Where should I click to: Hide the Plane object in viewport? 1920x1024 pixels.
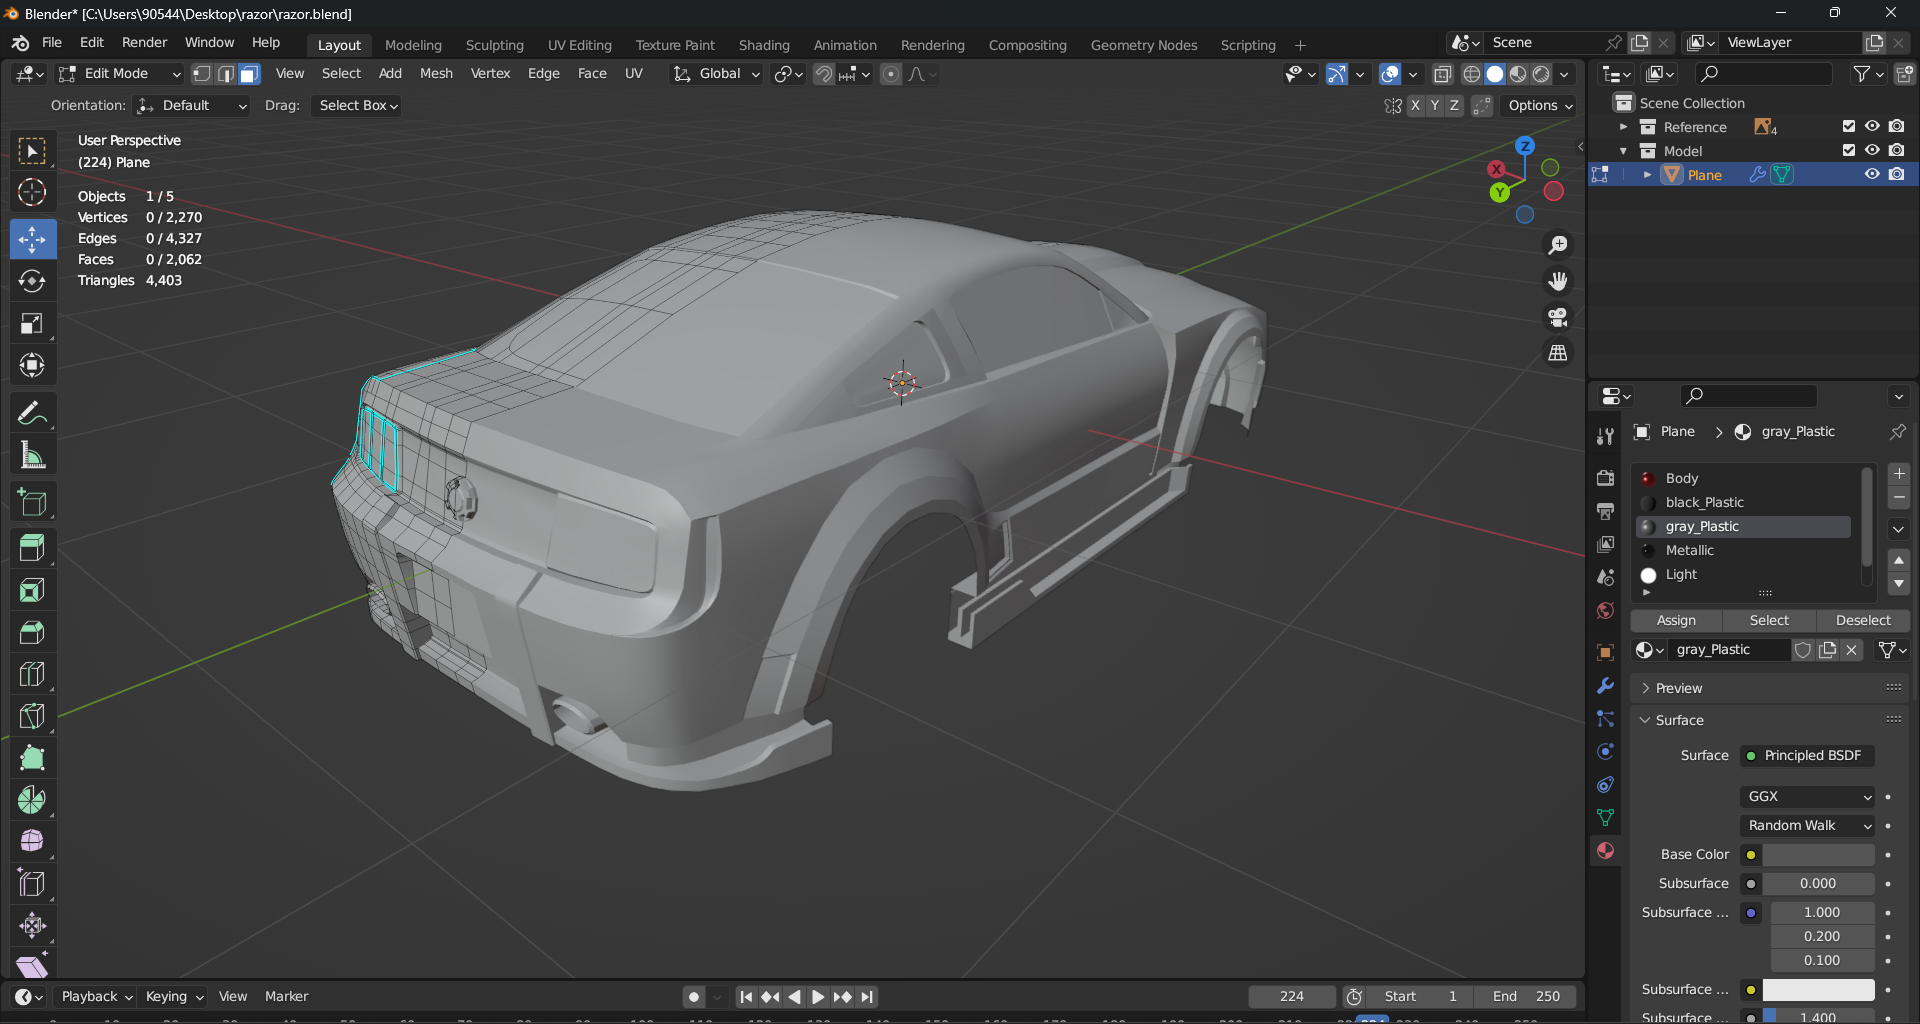pos(1872,174)
